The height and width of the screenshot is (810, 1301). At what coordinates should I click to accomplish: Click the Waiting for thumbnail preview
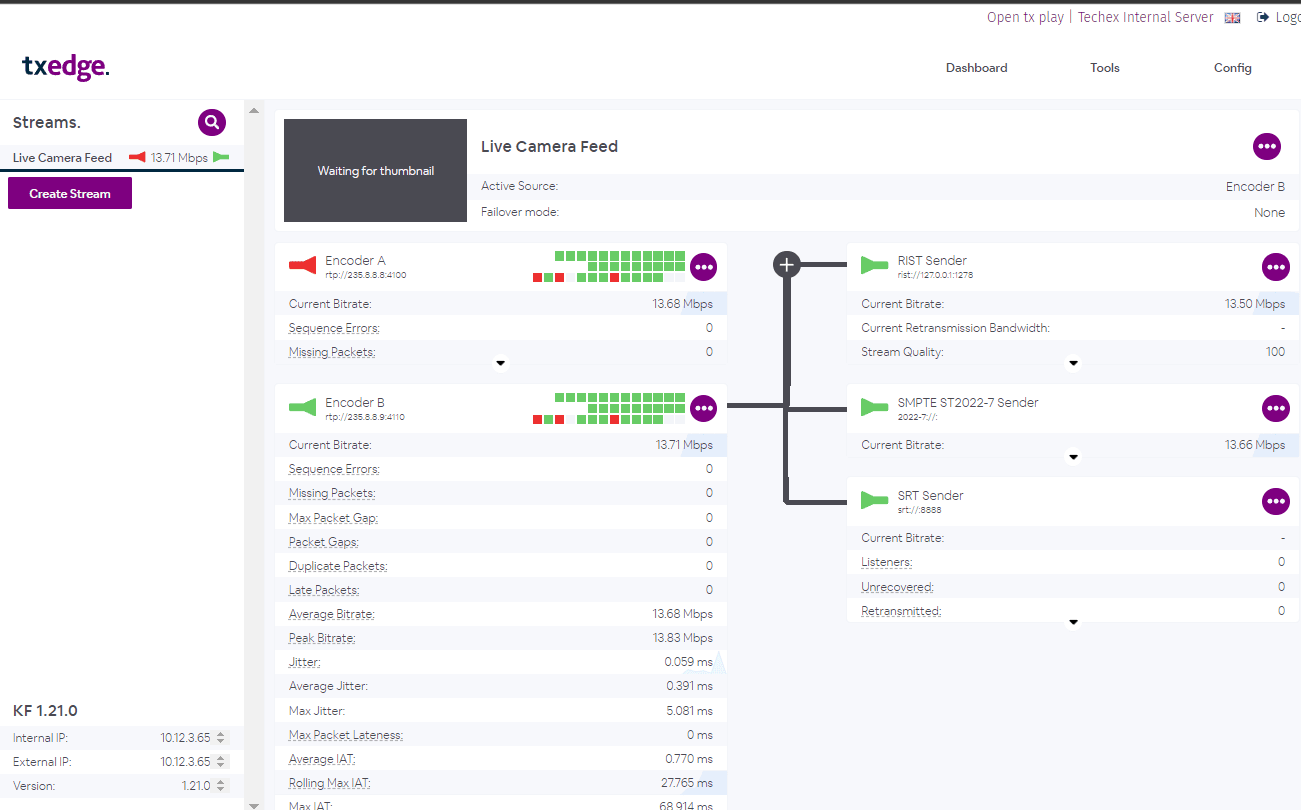point(375,171)
